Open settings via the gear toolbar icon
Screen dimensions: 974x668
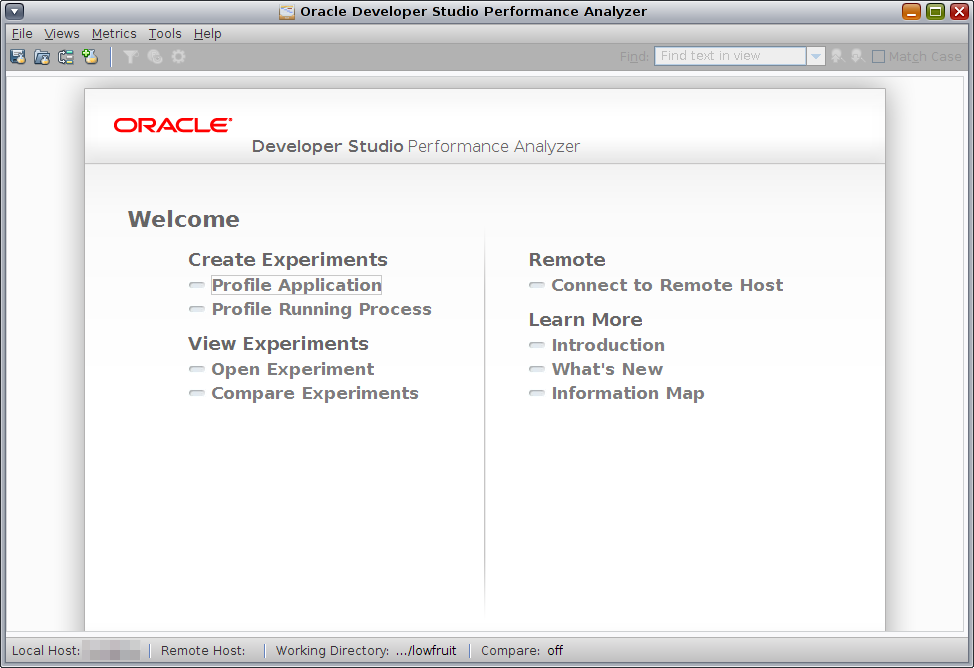(x=178, y=57)
